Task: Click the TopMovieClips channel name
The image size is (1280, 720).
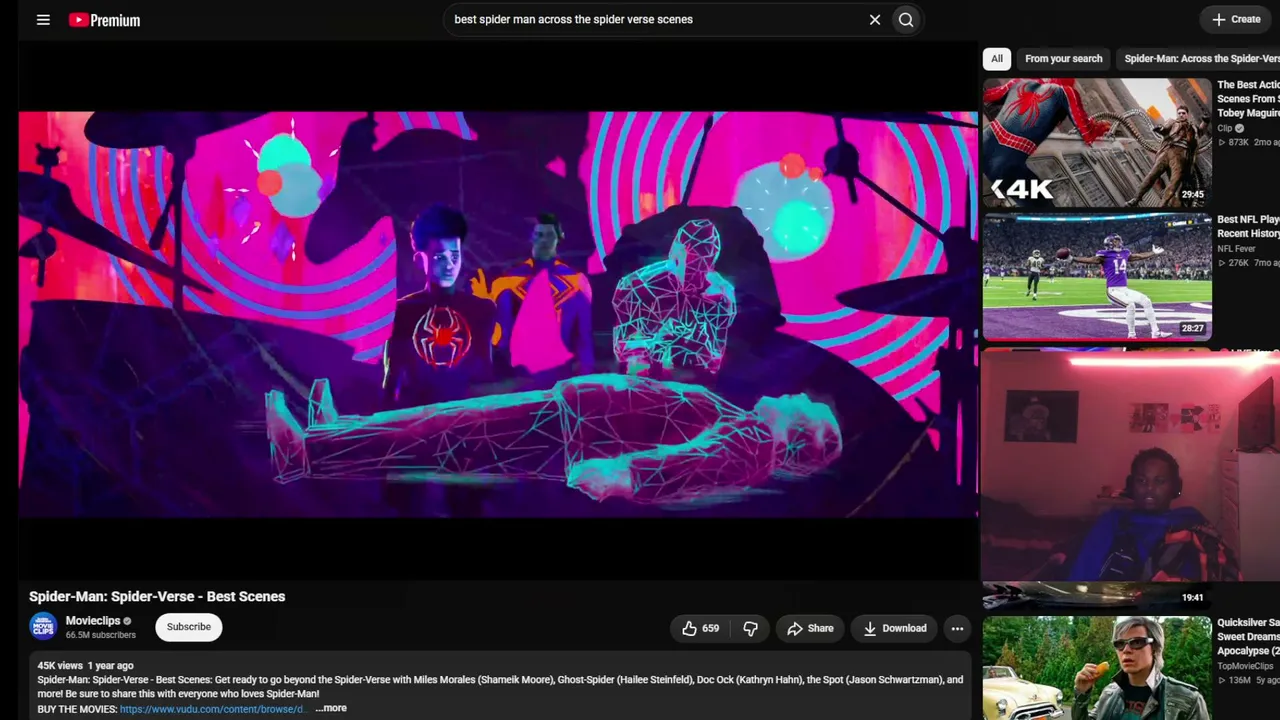Action: coord(1245,666)
